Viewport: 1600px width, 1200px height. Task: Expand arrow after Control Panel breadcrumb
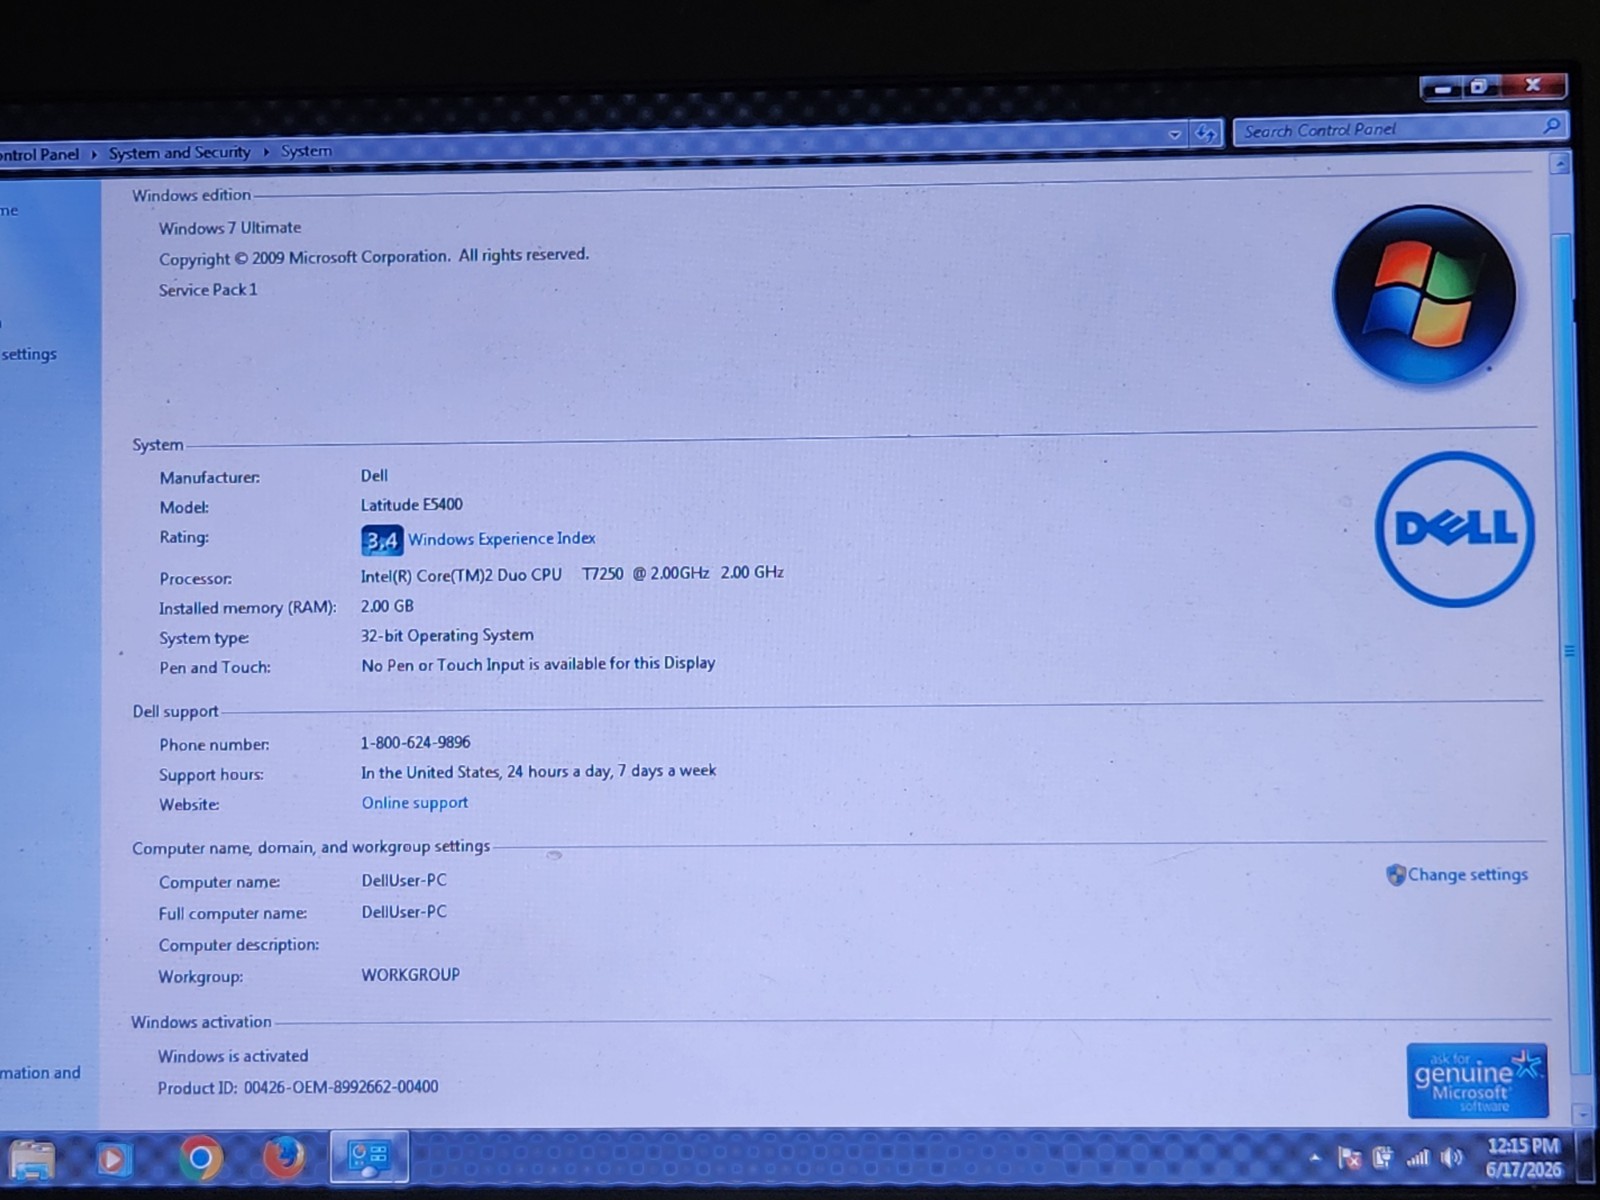pos(94,154)
